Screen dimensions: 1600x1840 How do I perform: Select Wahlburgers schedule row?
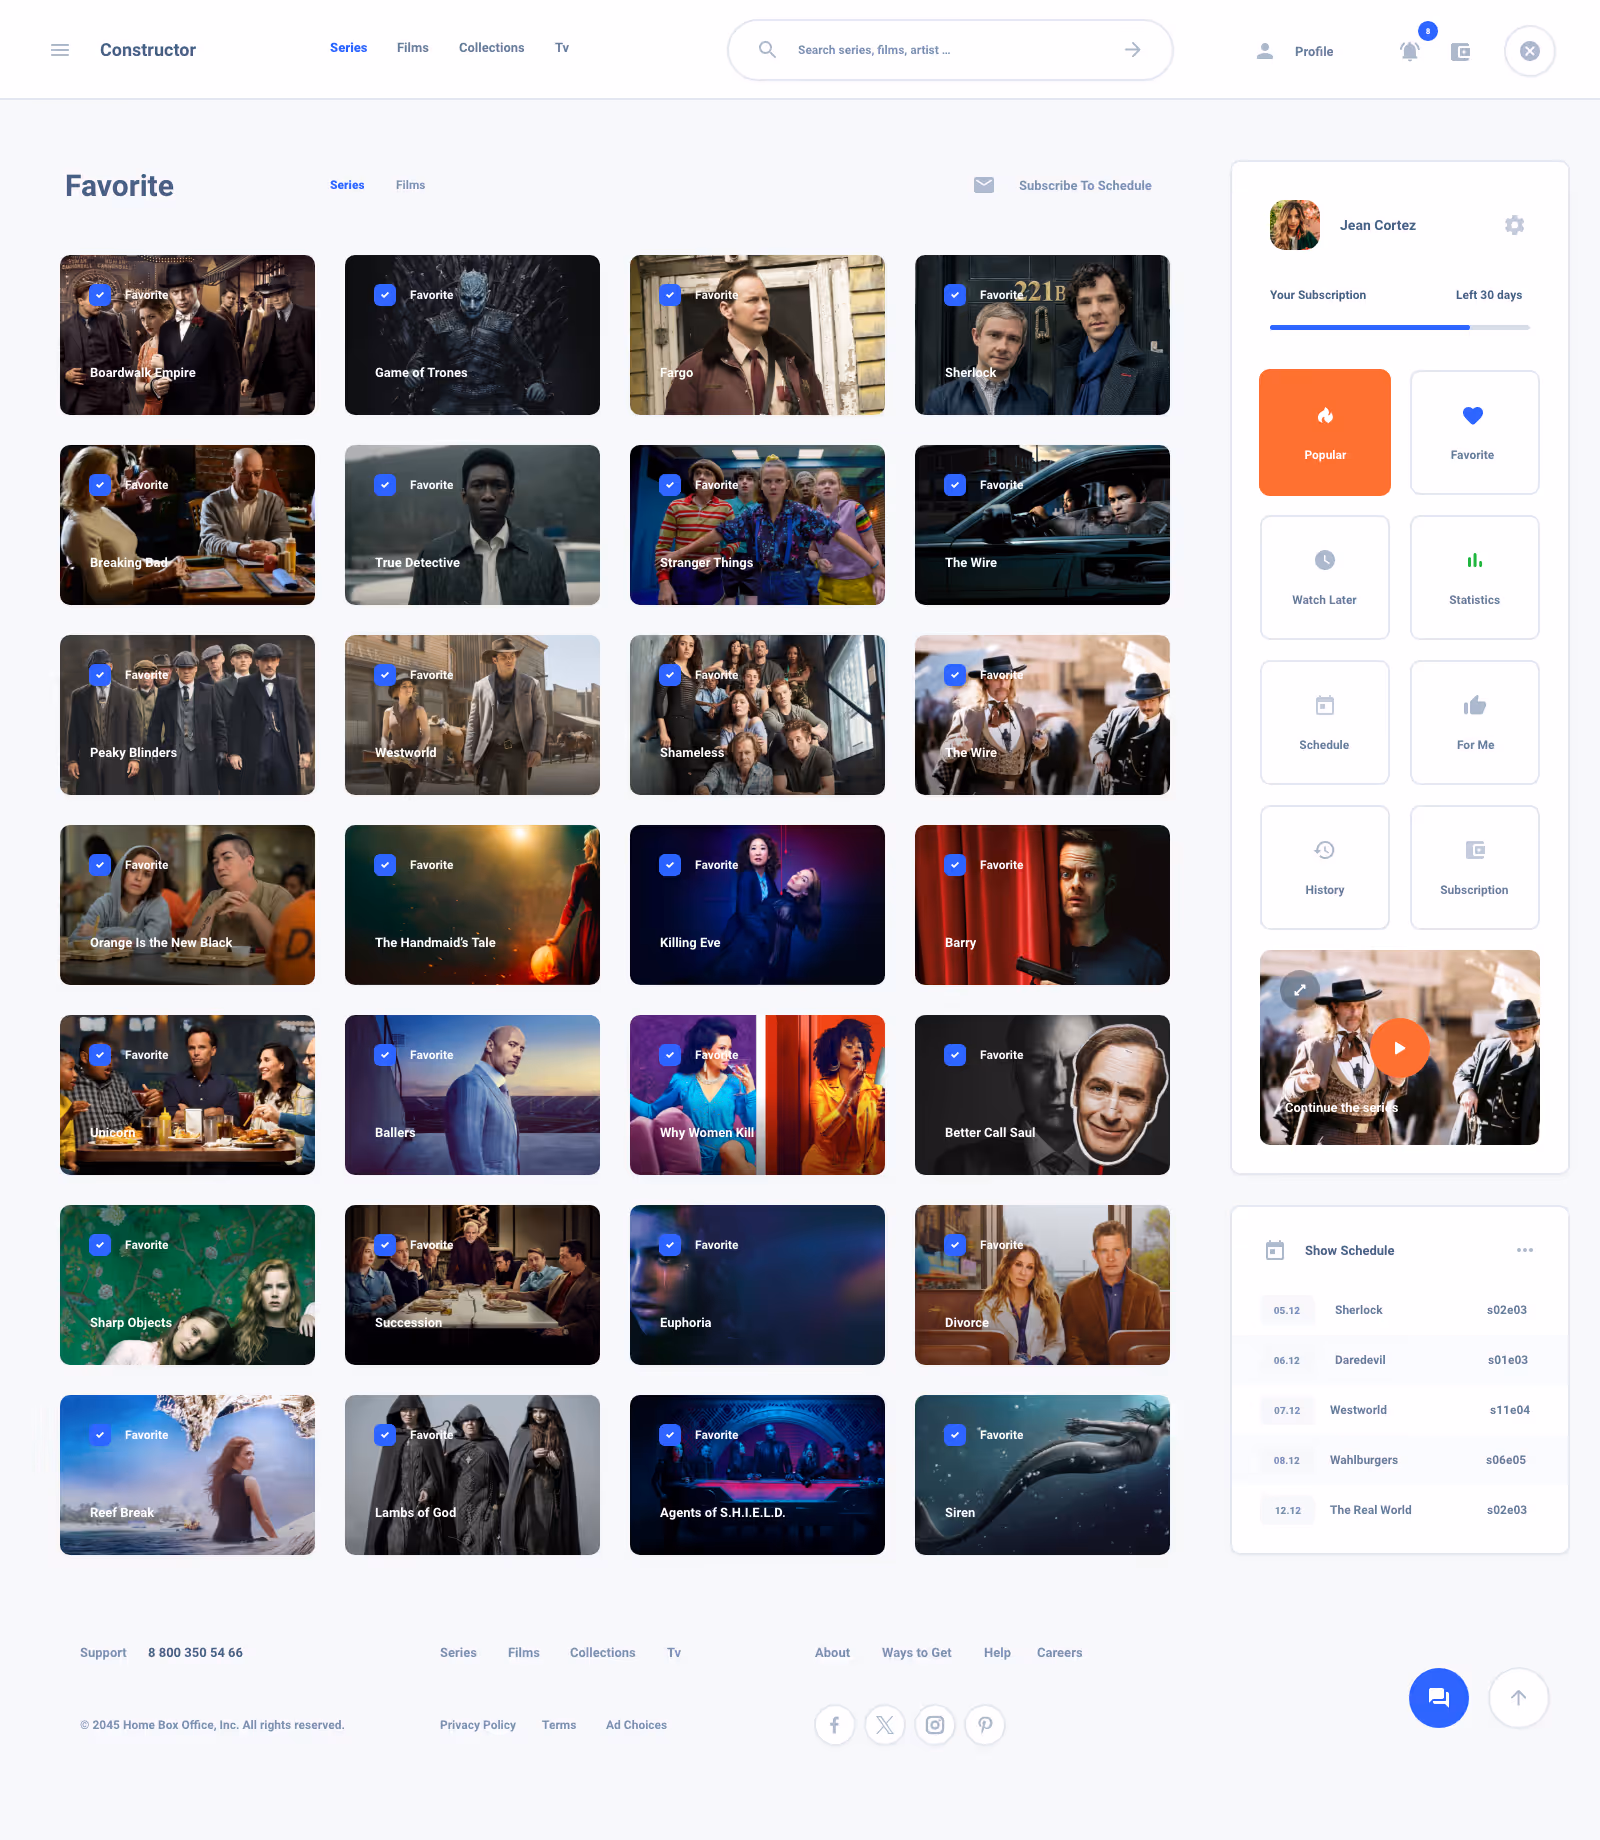click(1399, 1460)
